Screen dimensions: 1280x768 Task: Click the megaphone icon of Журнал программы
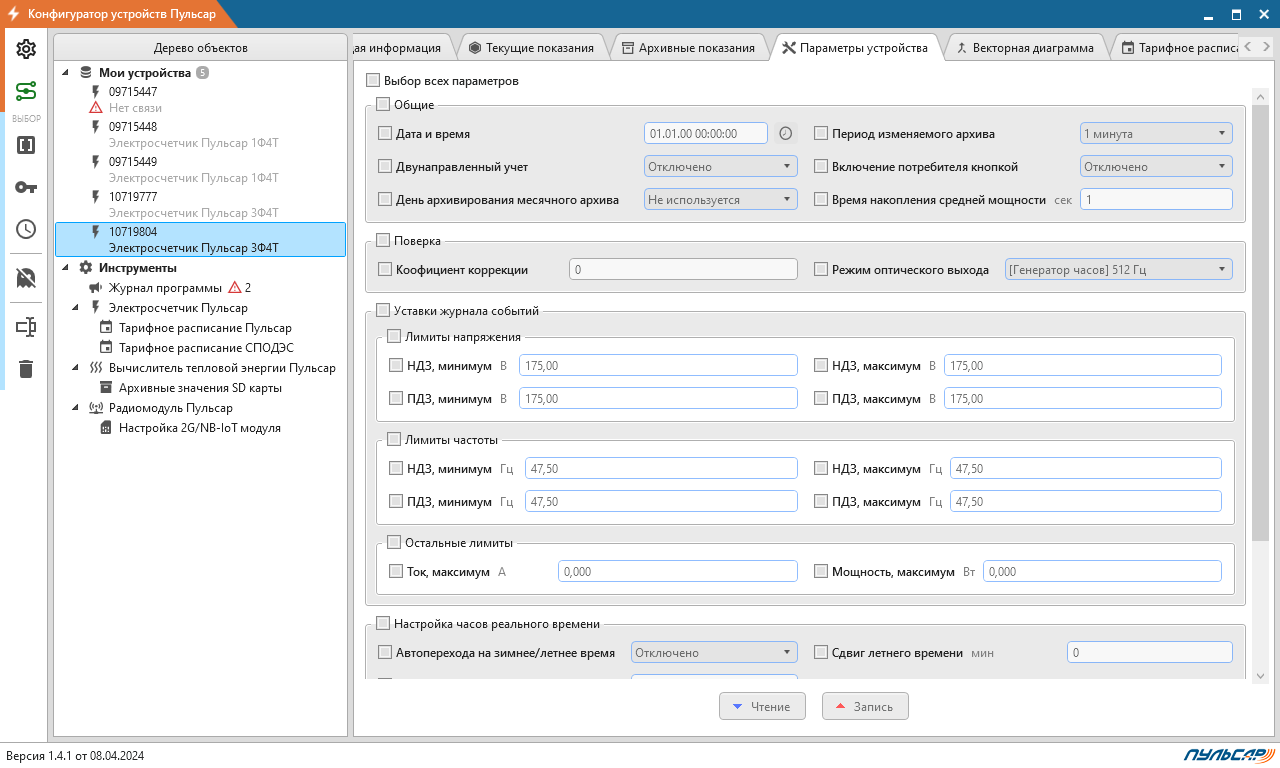(96, 288)
